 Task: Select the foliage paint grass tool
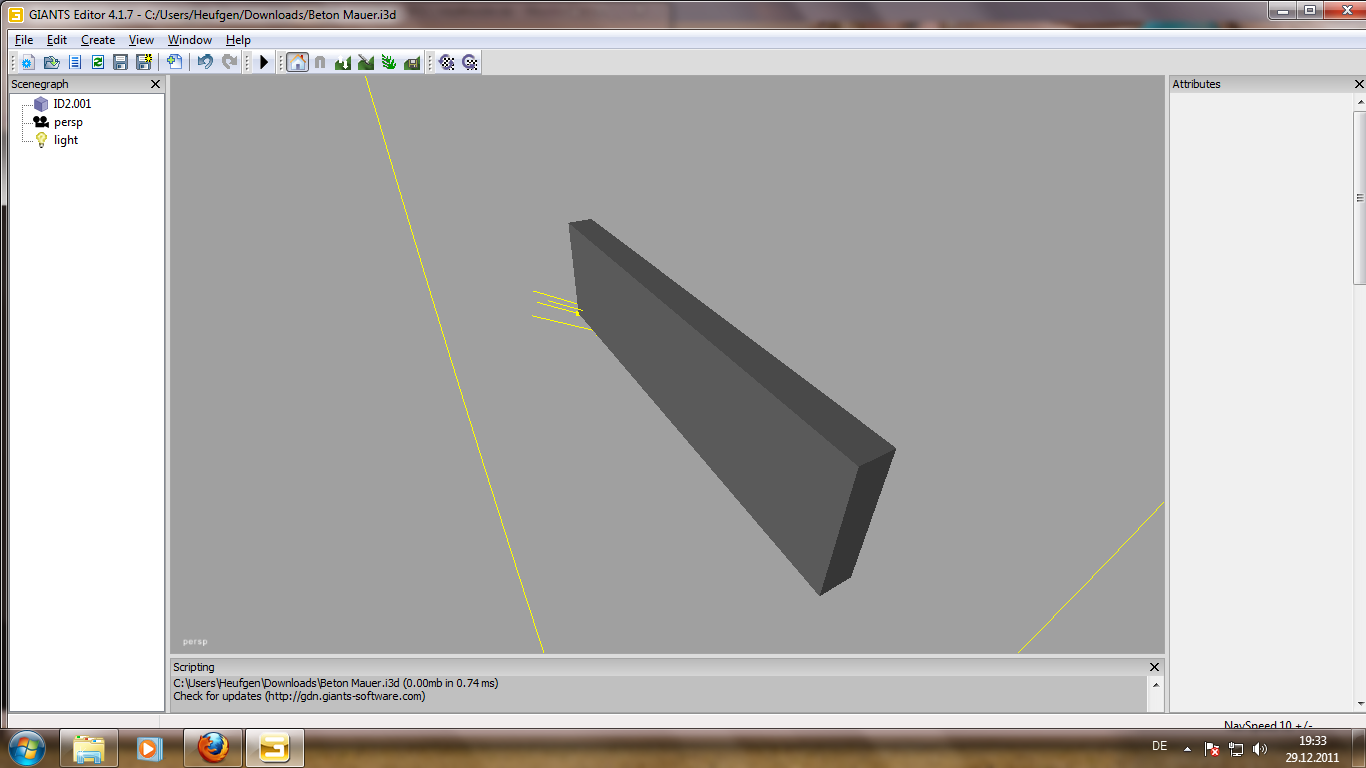point(389,62)
